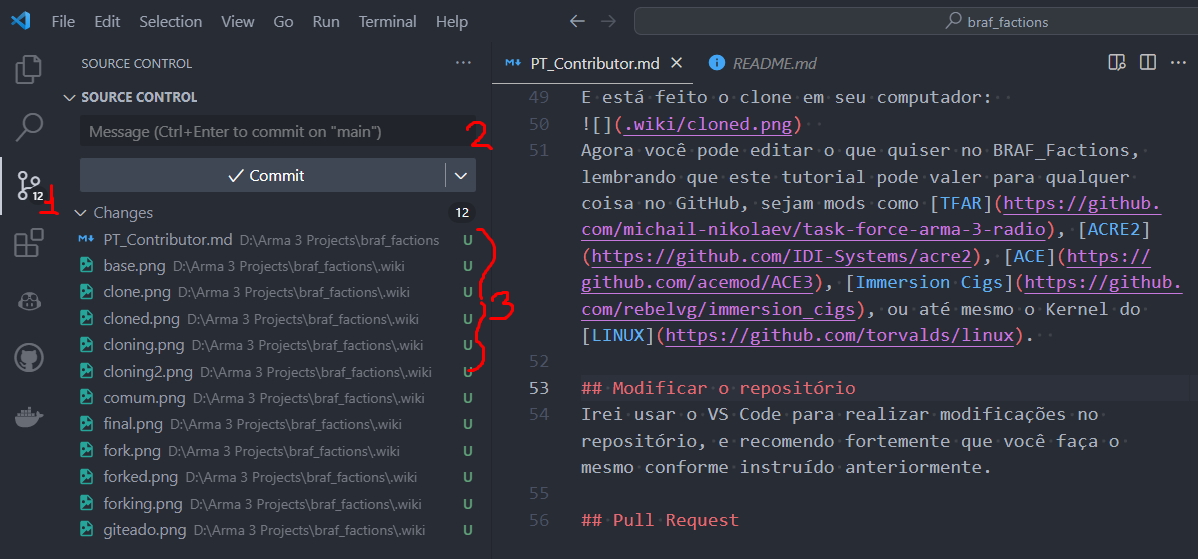The height and width of the screenshot is (559, 1198).
Task: Open commit options dropdown arrow
Action: (461, 176)
